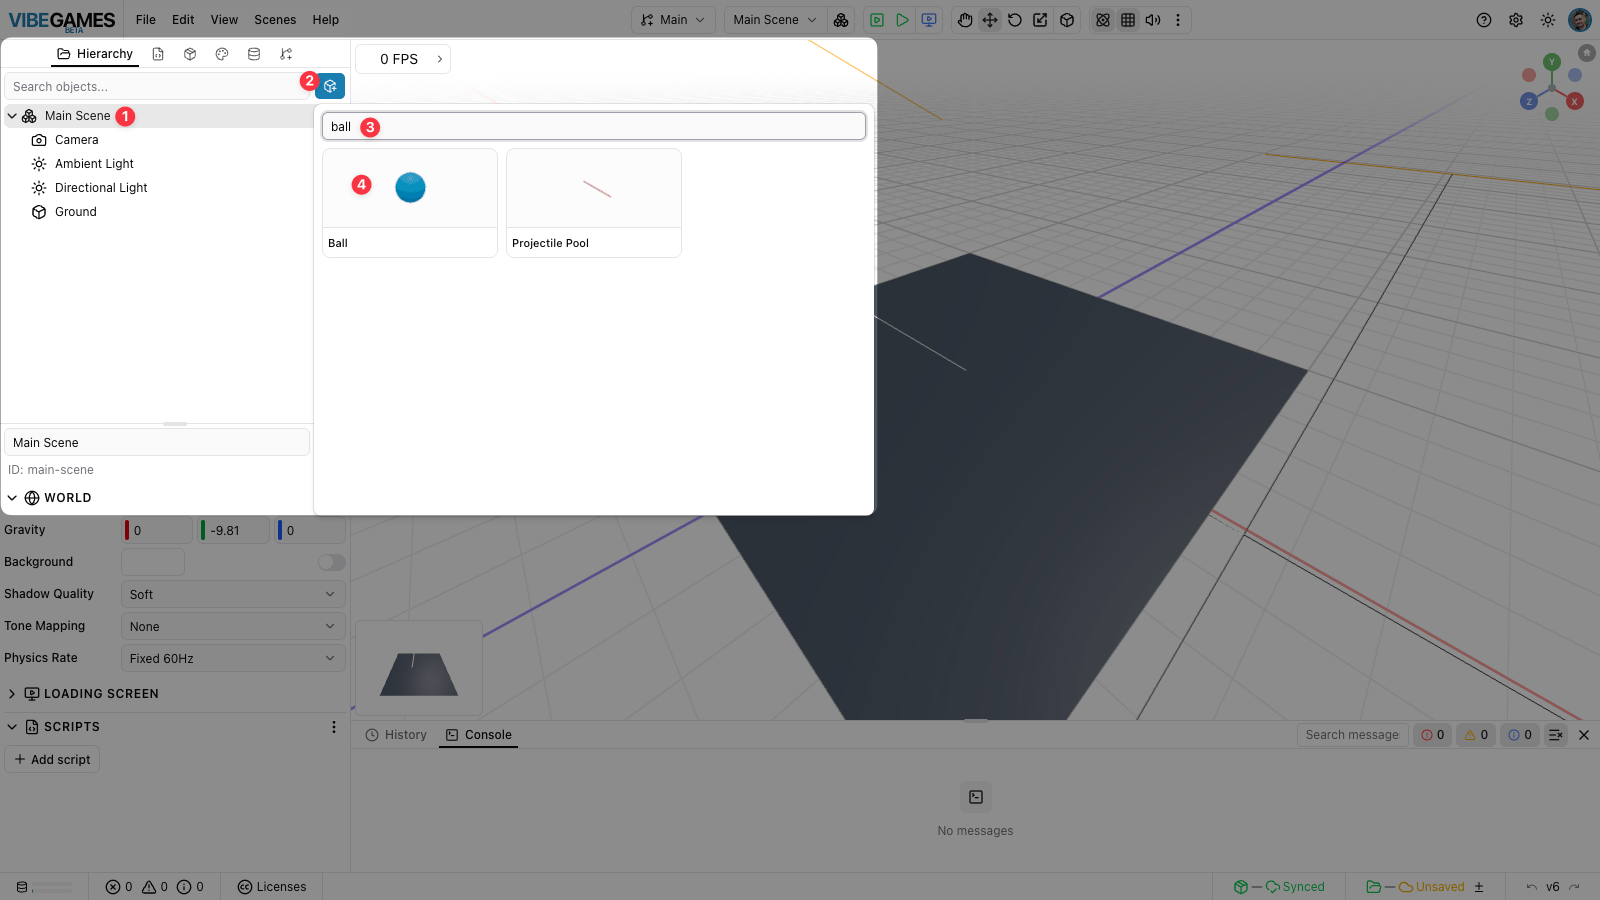Image resolution: width=1600 pixels, height=900 pixels.
Task: Click the Search objects field
Action: (x=157, y=87)
